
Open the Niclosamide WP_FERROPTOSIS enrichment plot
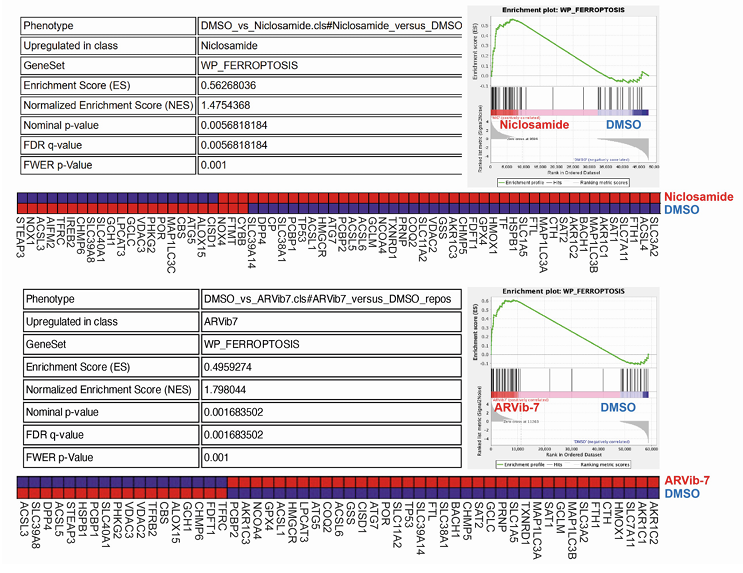point(563,96)
